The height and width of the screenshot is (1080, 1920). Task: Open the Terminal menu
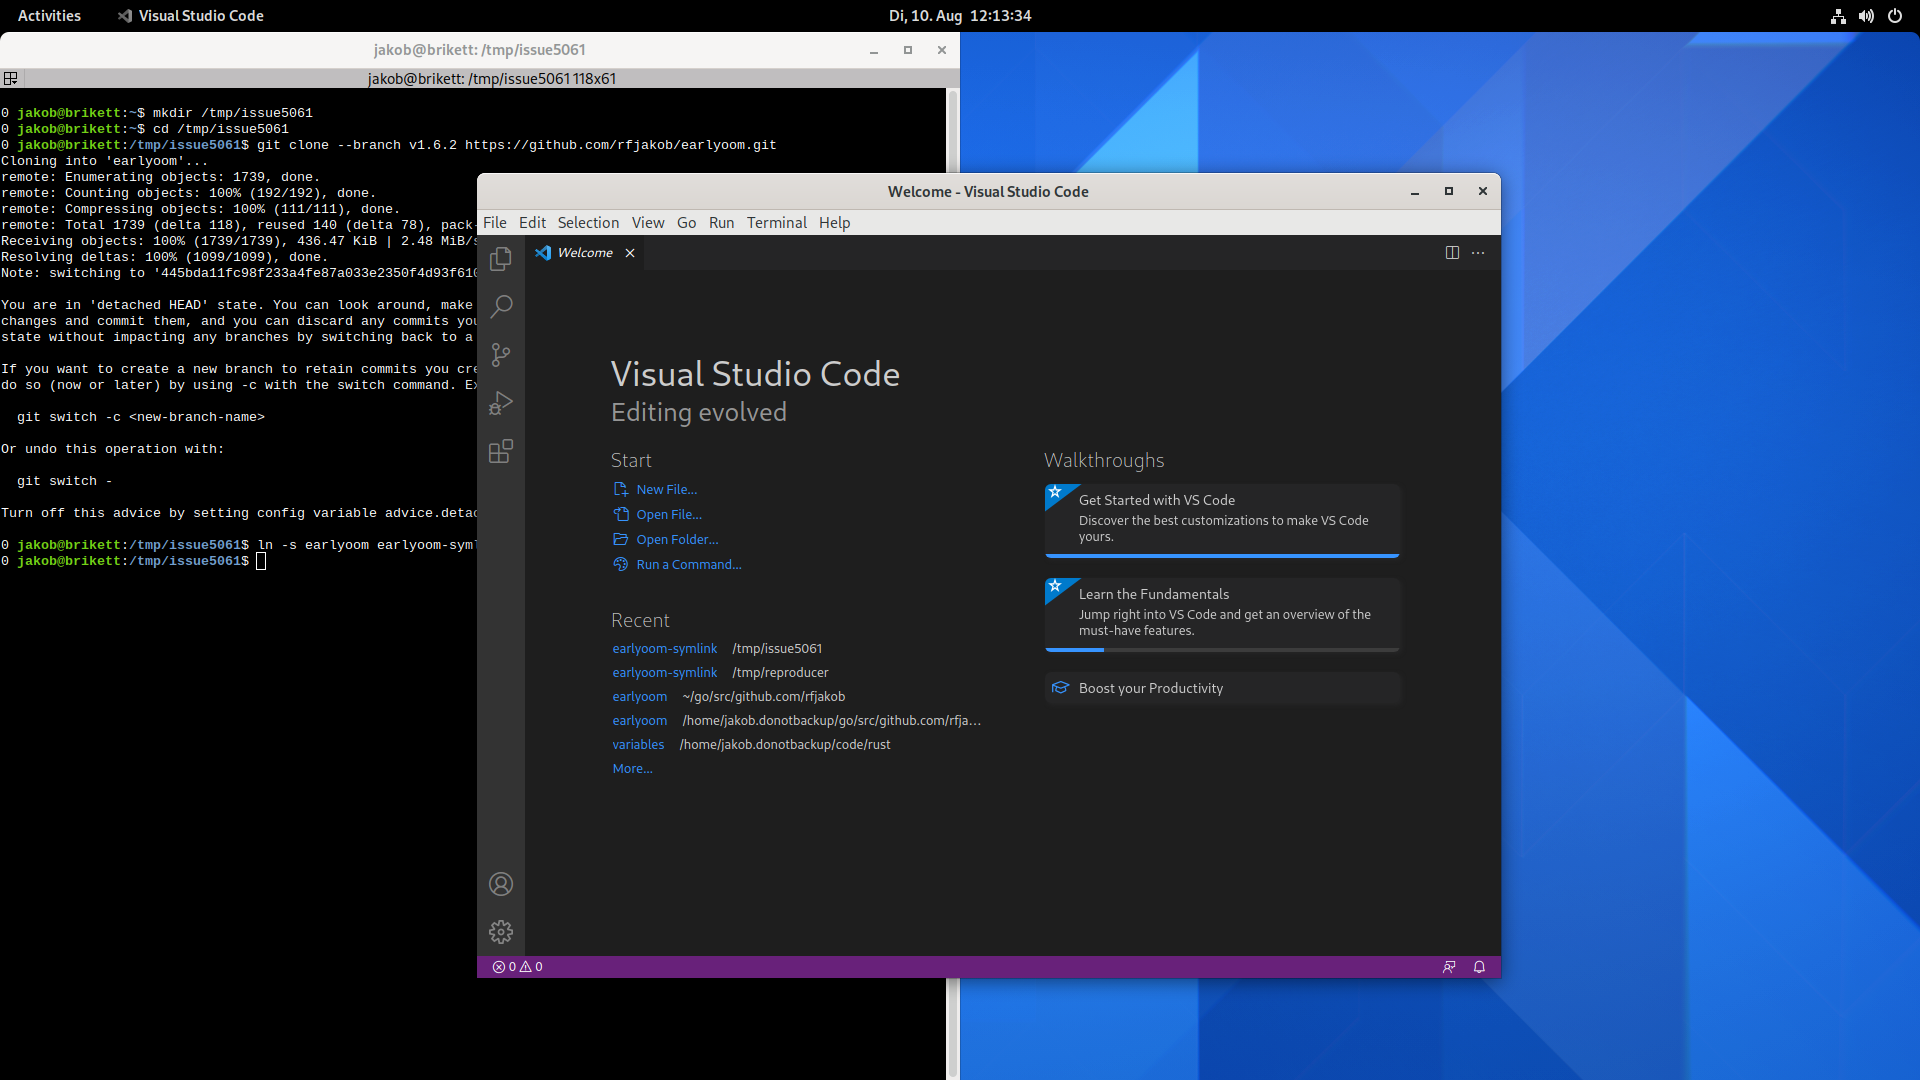pyautogui.click(x=776, y=223)
